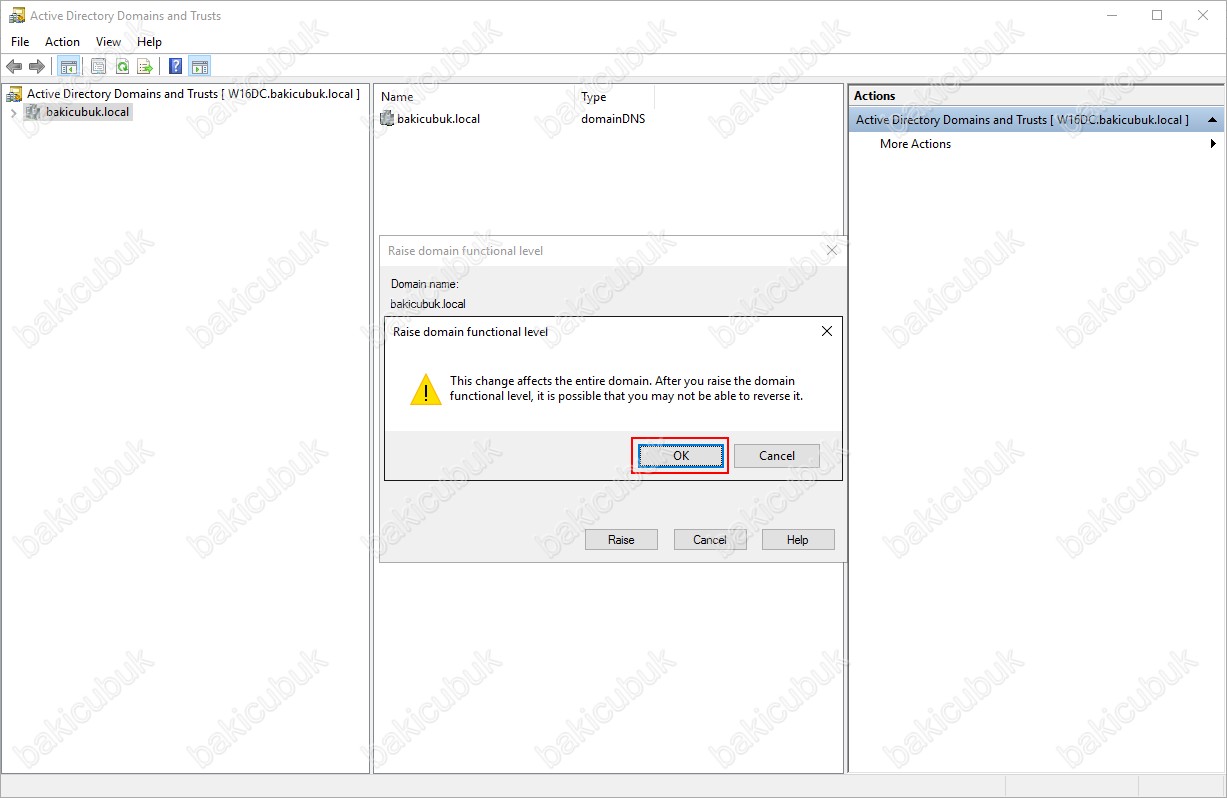1227x798 pixels.
Task: Expand More Actions submenu arrow
Action: (x=1213, y=144)
